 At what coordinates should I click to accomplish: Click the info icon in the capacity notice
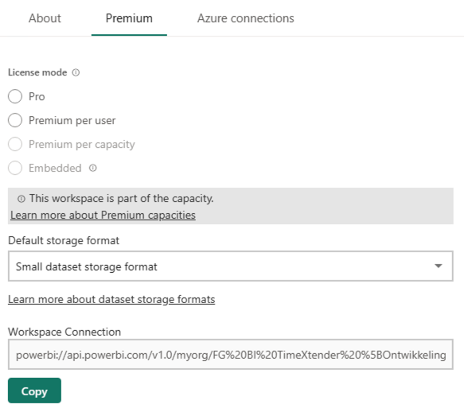pyautogui.click(x=21, y=199)
